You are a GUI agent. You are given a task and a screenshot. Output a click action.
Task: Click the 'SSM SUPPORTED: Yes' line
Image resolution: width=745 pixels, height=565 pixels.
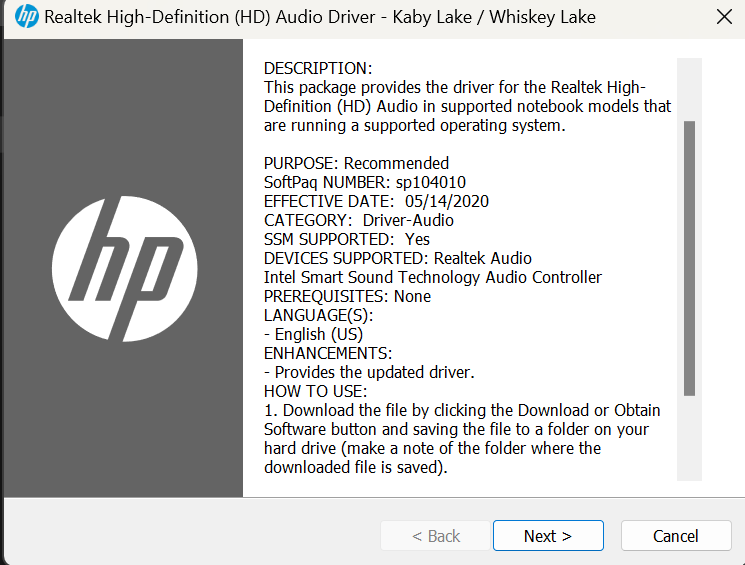coord(347,239)
